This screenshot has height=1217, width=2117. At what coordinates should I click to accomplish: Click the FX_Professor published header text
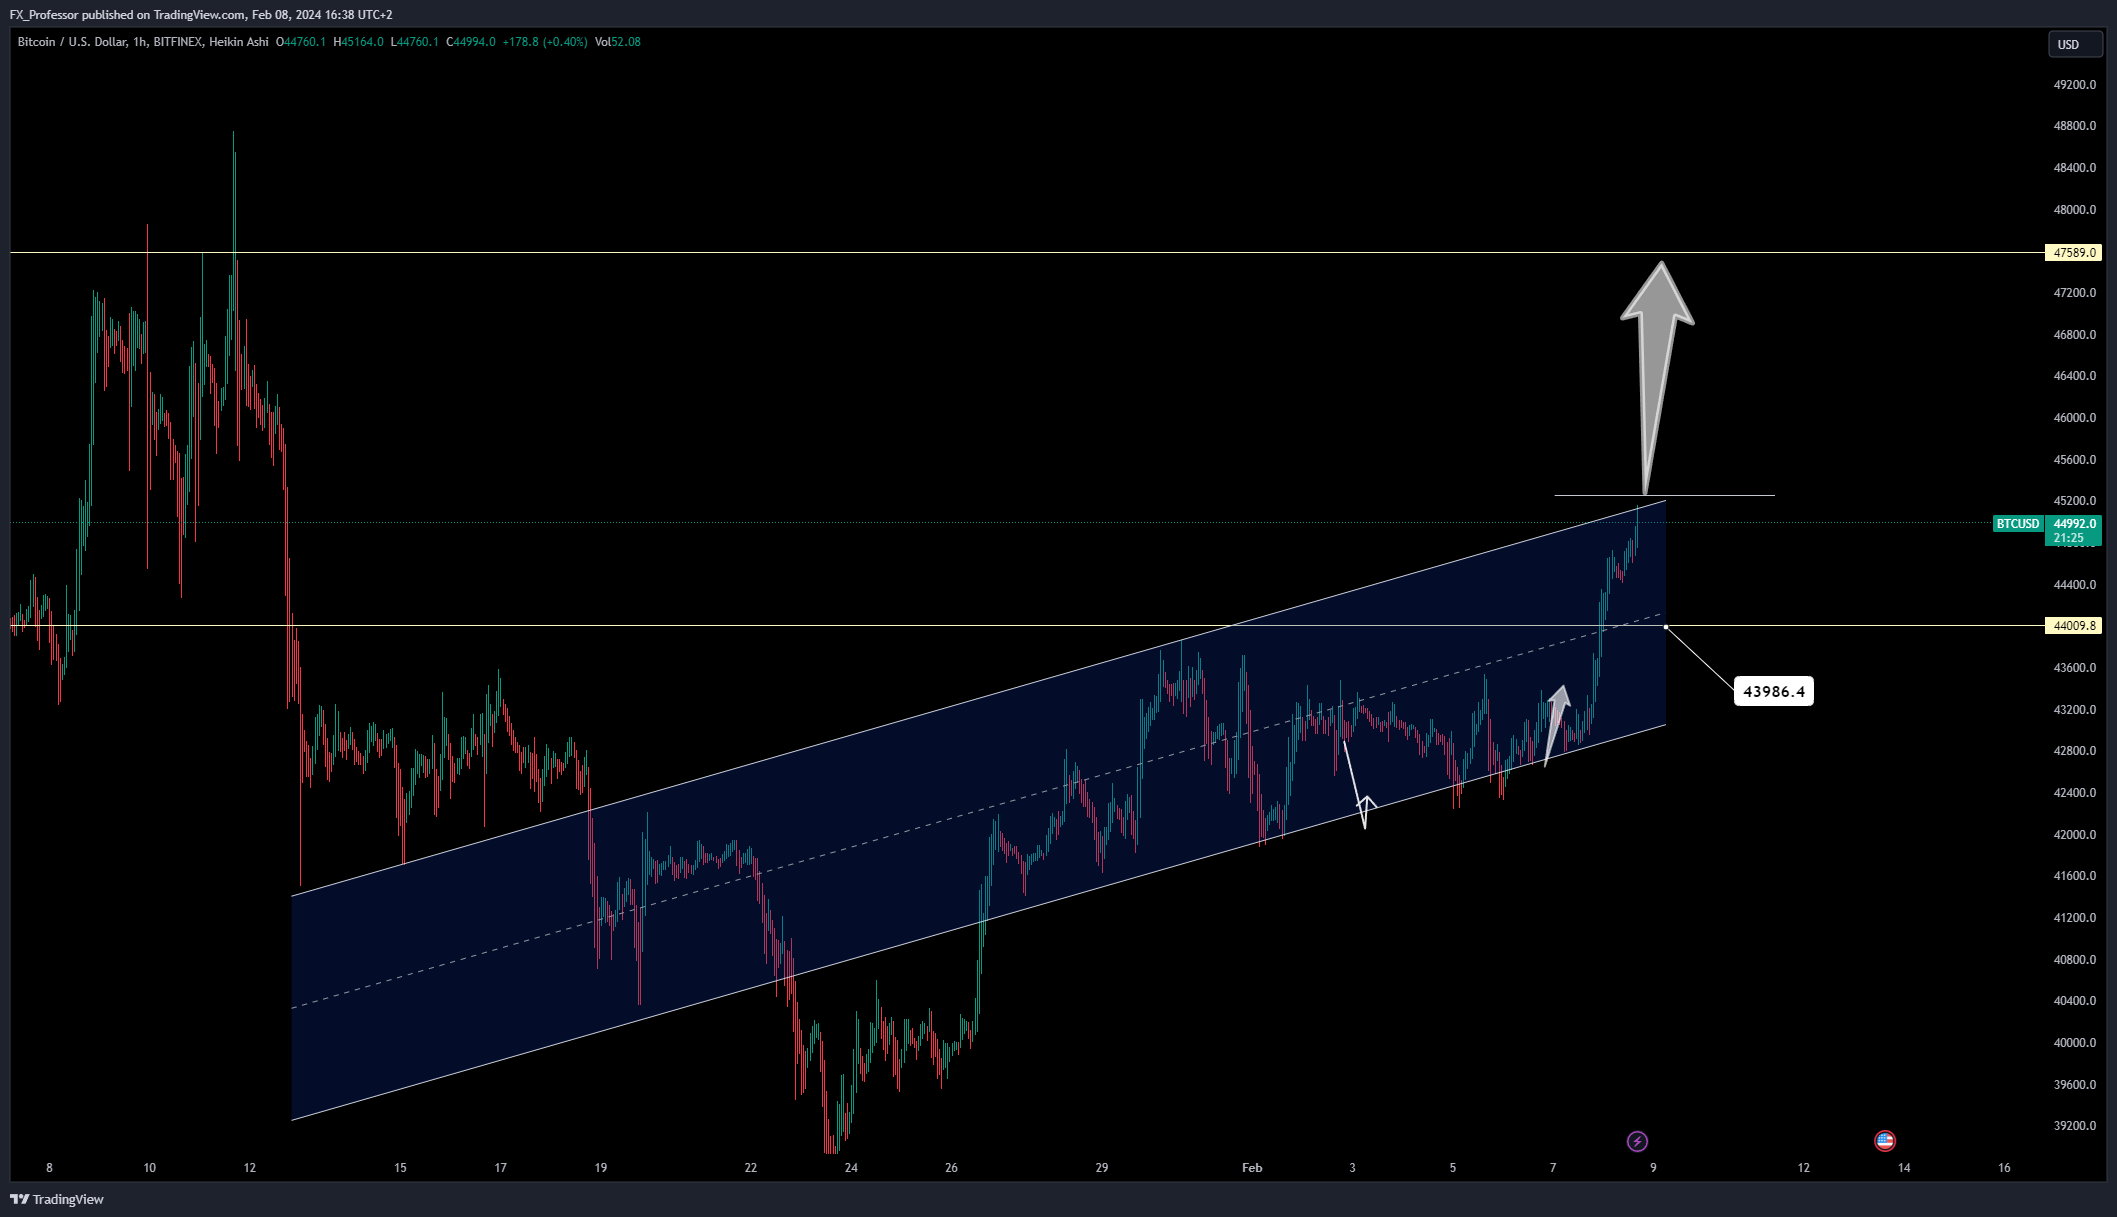[201, 15]
